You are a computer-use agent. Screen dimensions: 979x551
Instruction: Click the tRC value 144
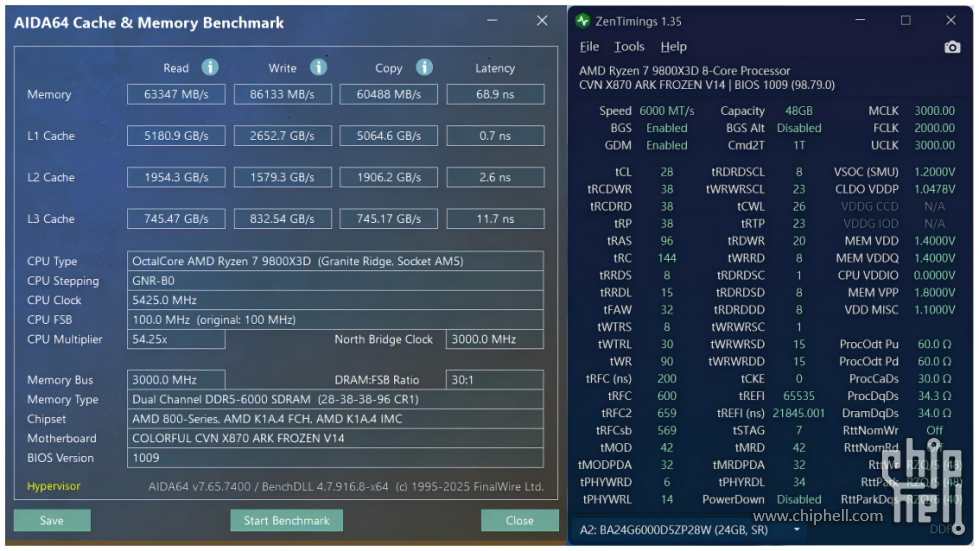[667, 258]
